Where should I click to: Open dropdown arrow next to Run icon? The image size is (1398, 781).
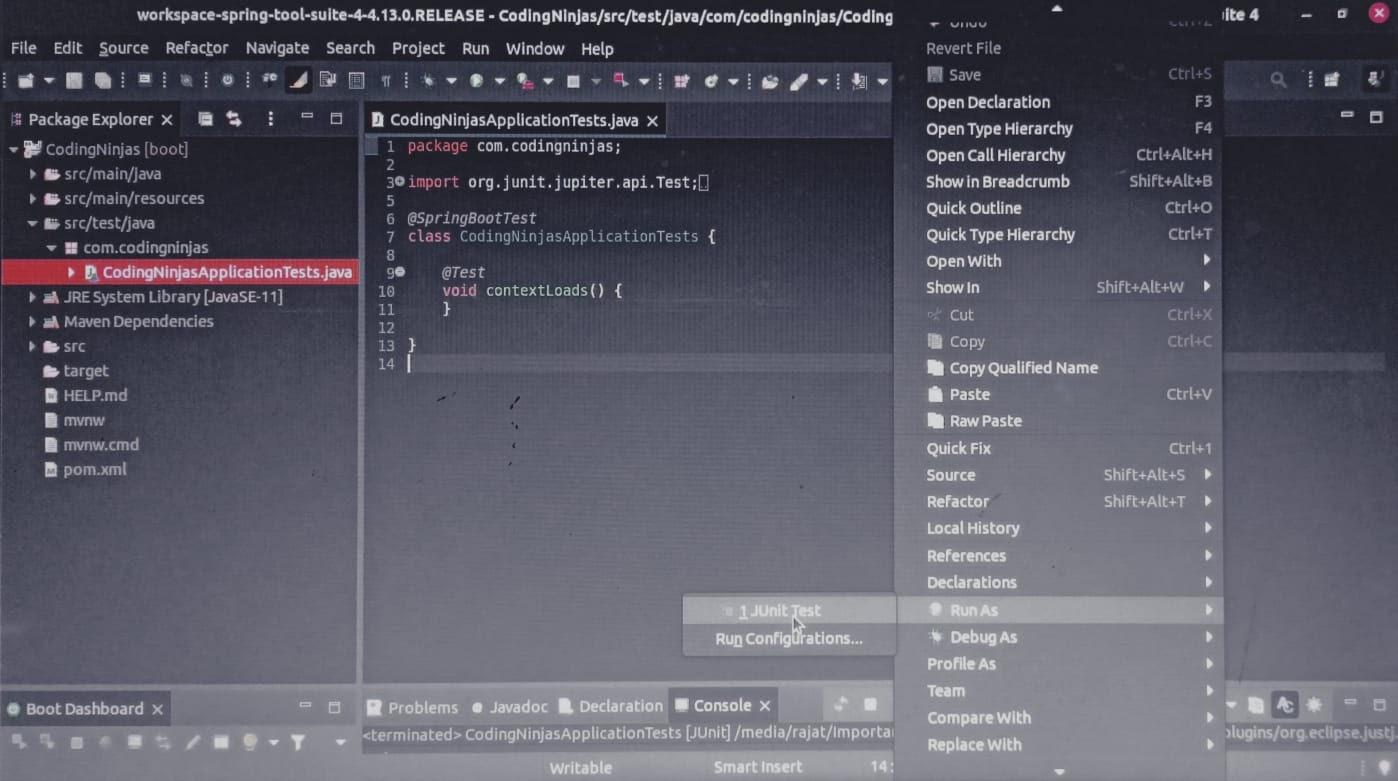click(500, 81)
